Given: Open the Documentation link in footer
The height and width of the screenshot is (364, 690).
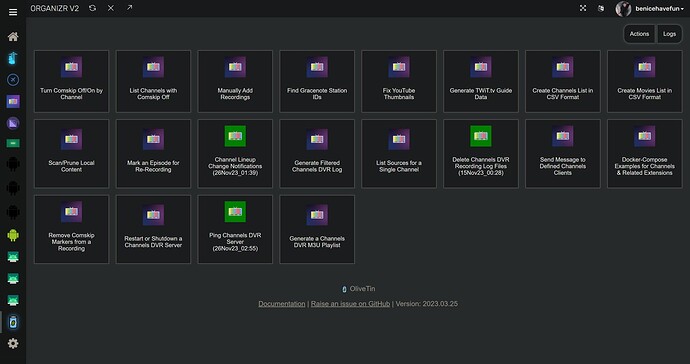Looking at the screenshot, I should 282,304.
